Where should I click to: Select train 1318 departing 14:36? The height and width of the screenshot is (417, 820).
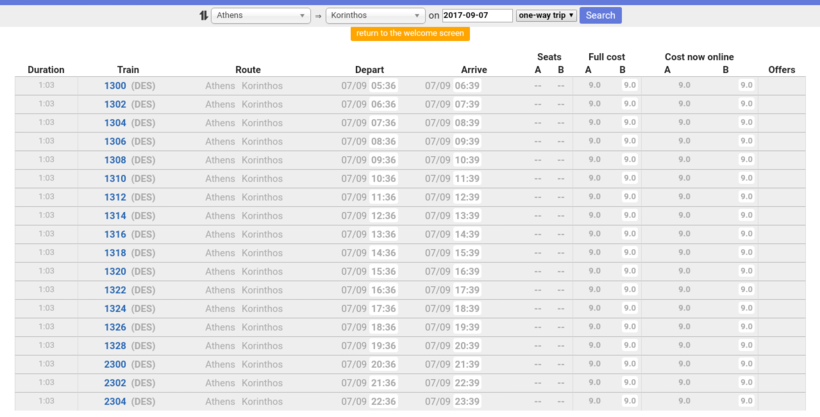pyautogui.click(x=115, y=253)
